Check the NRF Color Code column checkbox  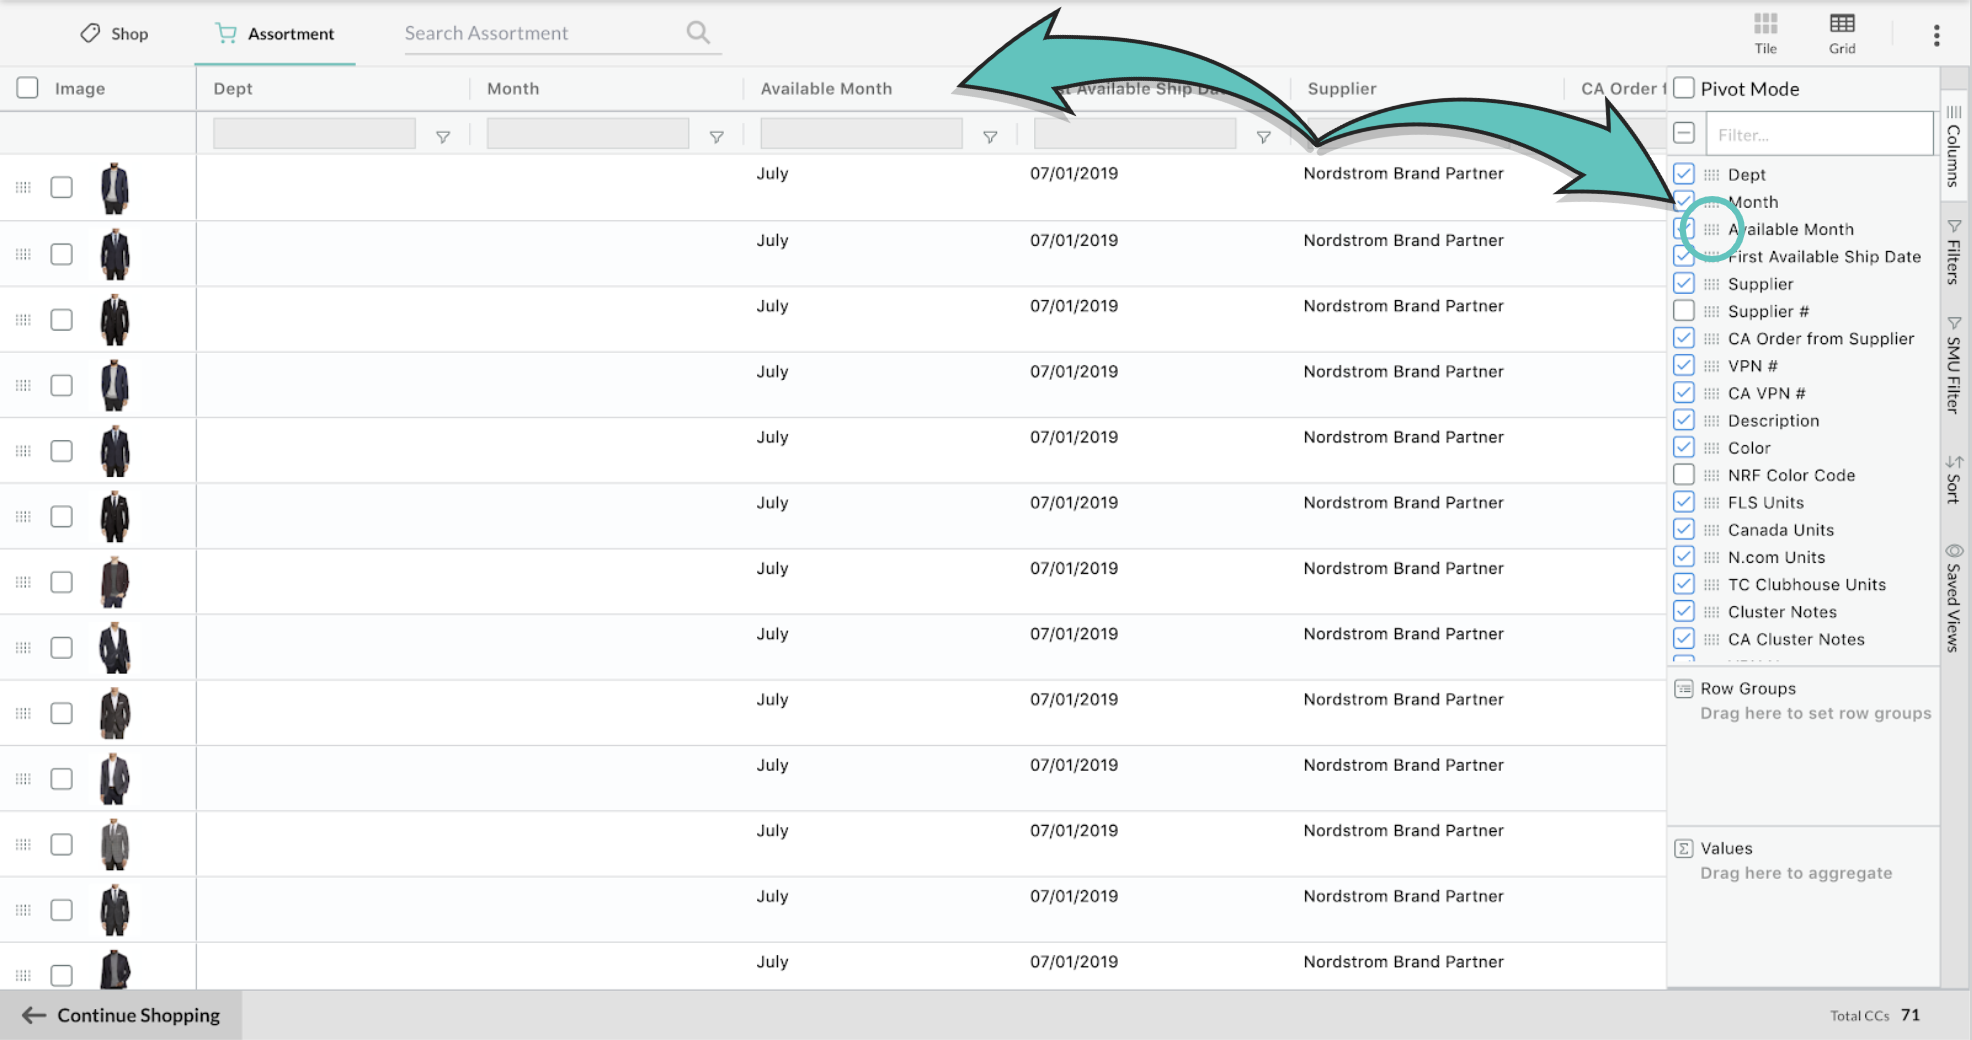point(1684,475)
